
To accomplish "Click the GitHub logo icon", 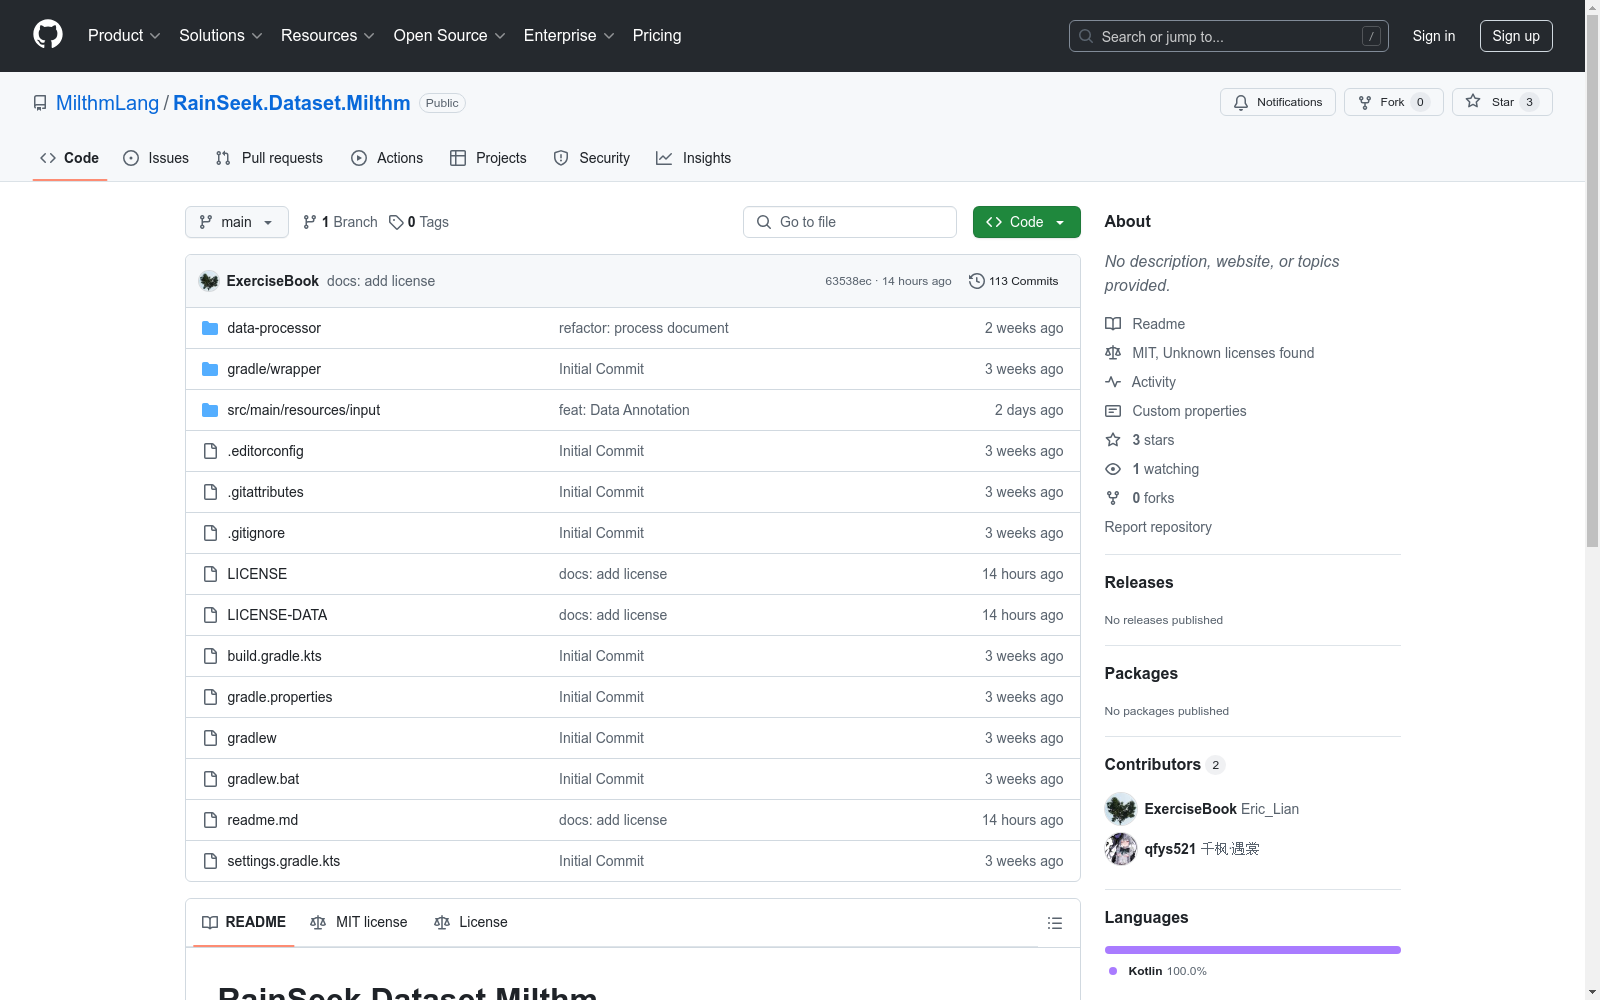I will coord(48,35).
